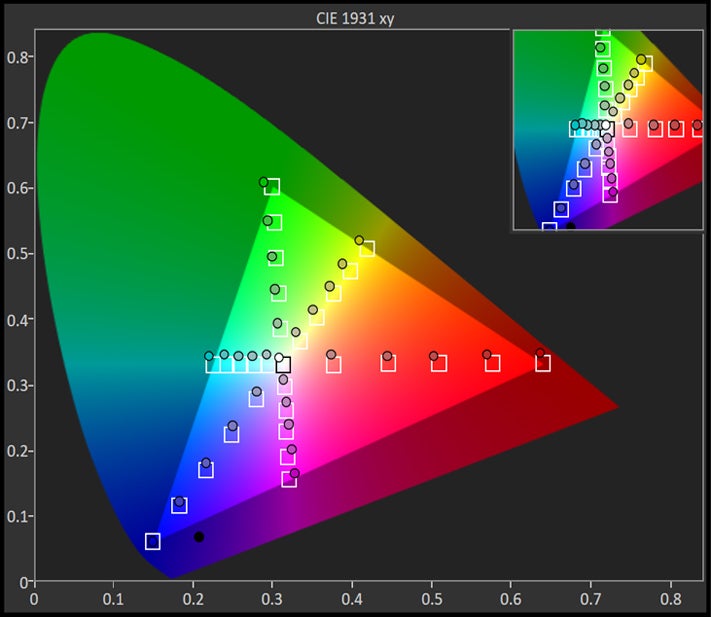711x617 pixels.
Task: Click the CIE 1931 xy chart title
Action: 354,15
